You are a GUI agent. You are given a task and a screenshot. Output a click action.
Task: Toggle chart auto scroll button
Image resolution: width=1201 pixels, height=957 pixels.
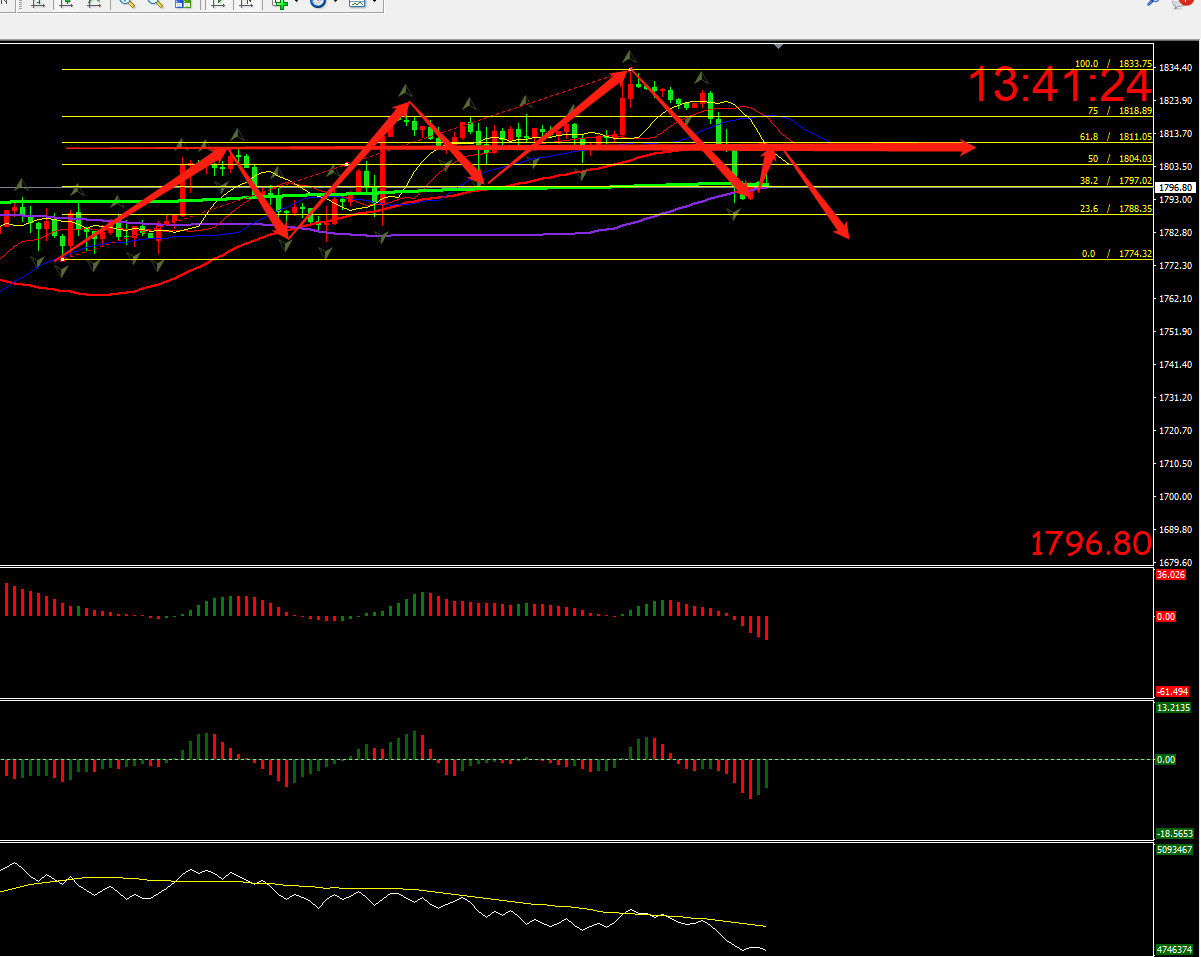tap(218, 3)
